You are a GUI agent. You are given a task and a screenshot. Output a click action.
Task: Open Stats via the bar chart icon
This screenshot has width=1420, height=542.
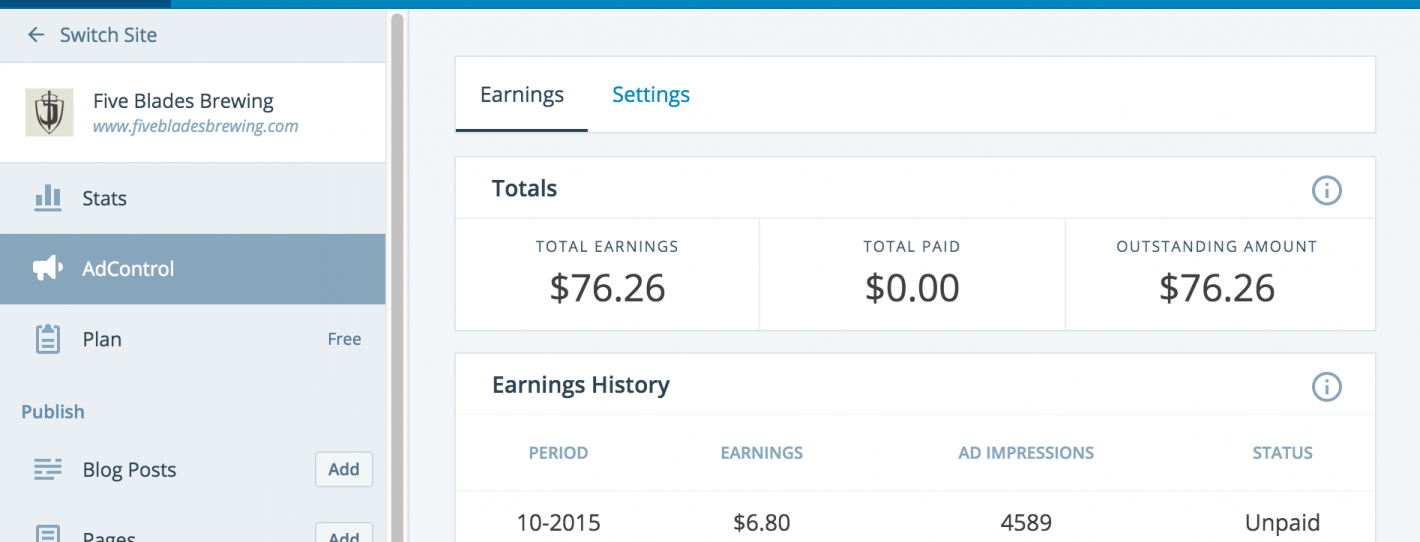tap(48, 198)
